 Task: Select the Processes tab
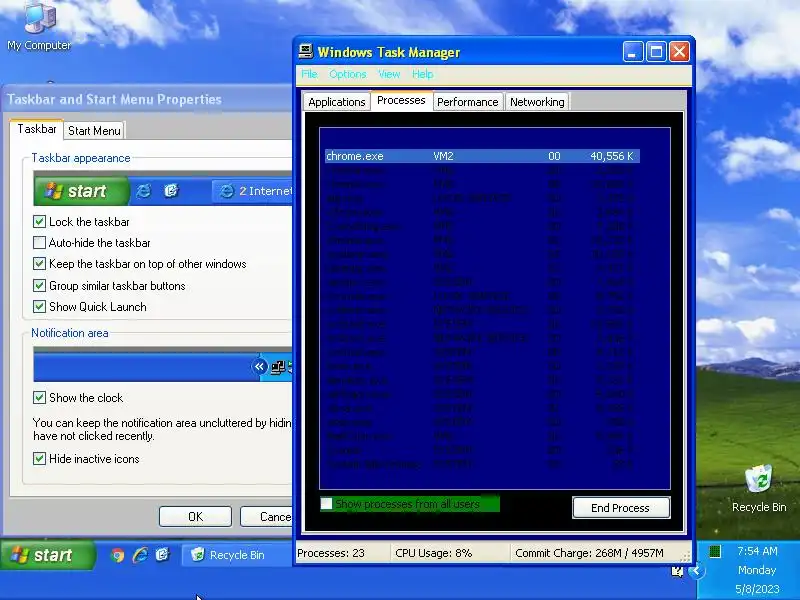click(401, 100)
